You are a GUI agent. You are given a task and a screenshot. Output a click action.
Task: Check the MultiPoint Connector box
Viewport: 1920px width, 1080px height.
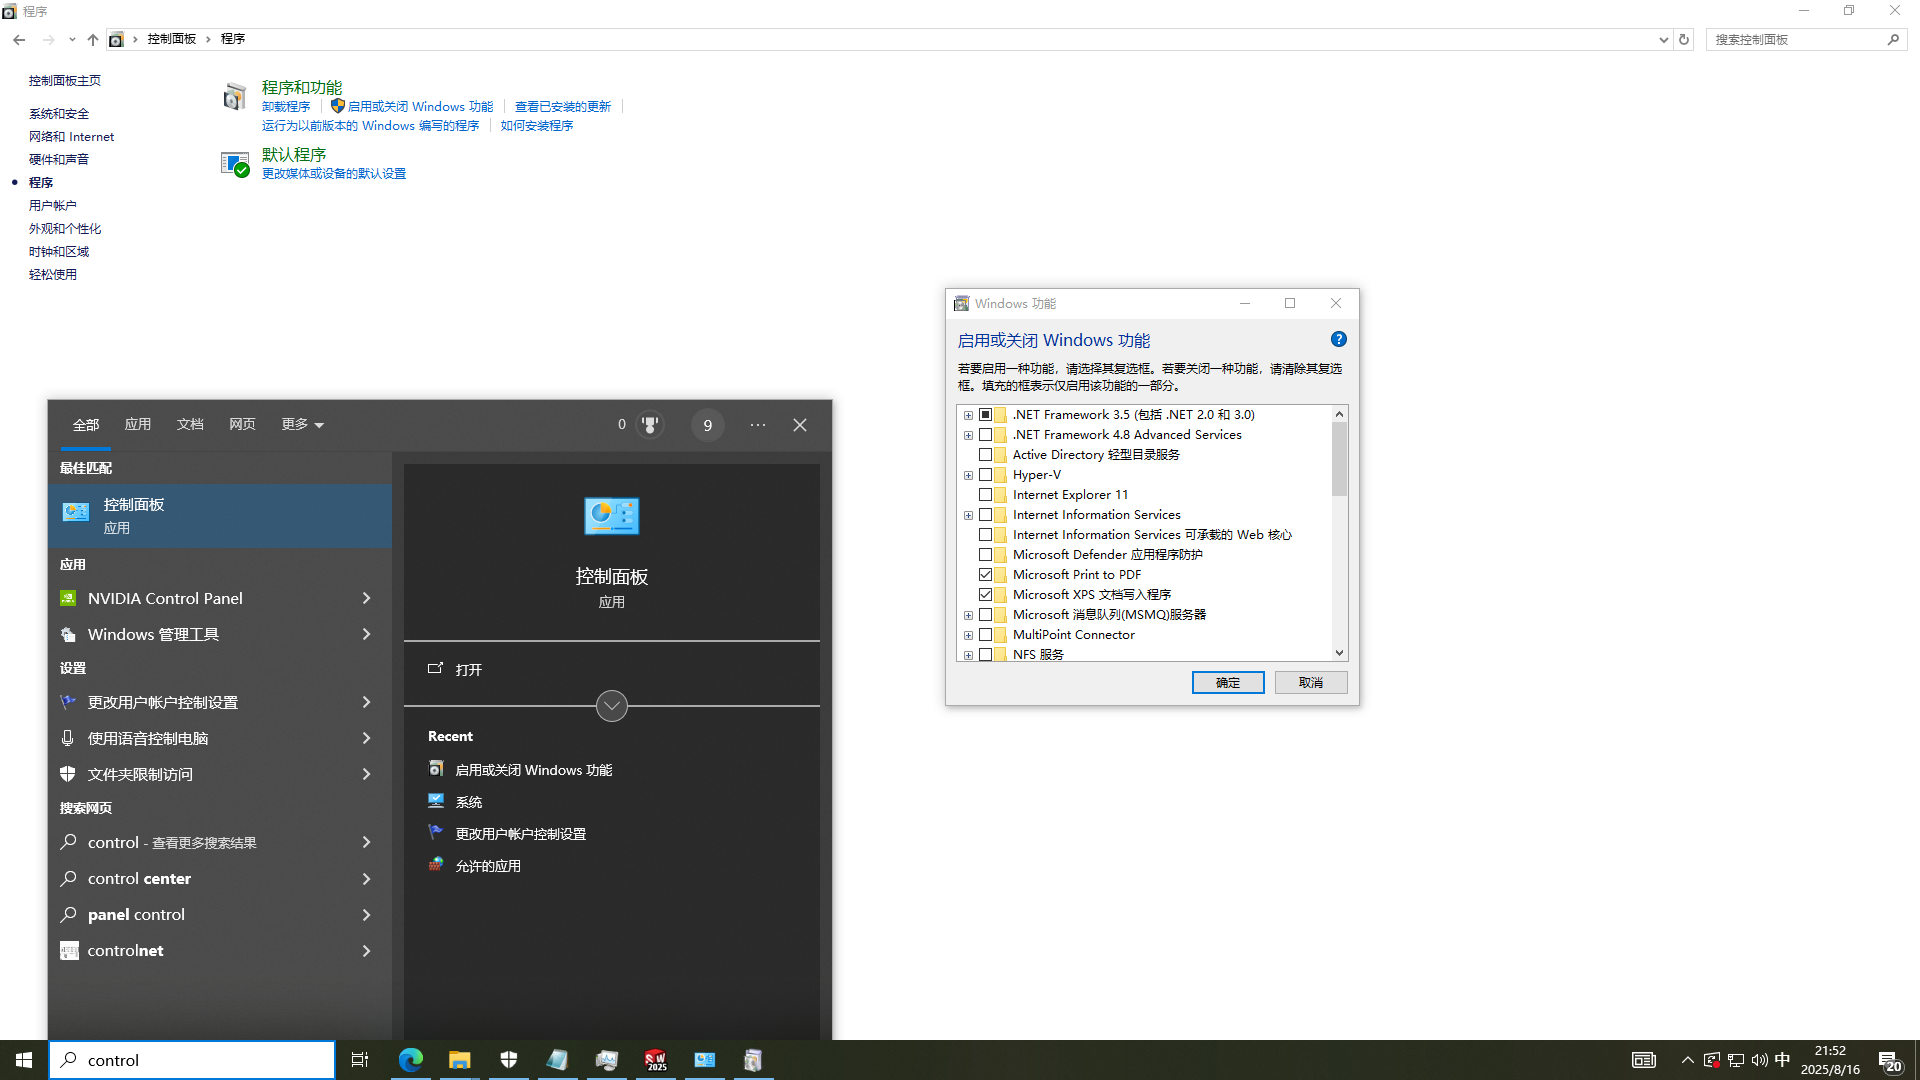click(x=986, y=634)
